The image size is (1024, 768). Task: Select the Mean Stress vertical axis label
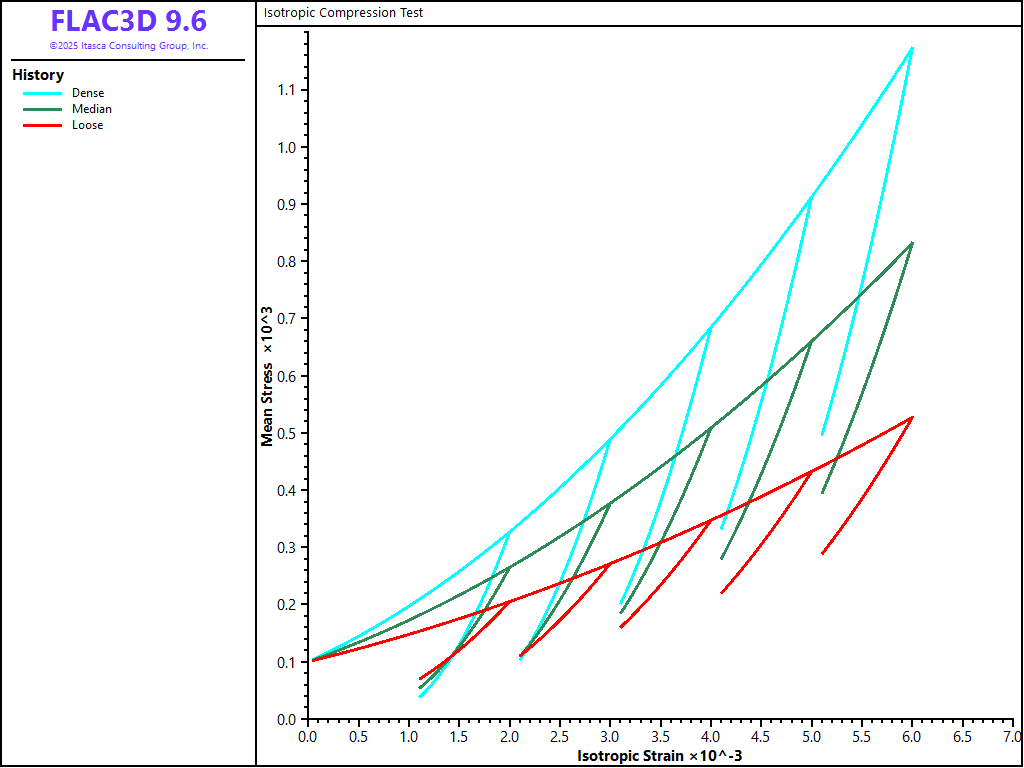(267, 375)
